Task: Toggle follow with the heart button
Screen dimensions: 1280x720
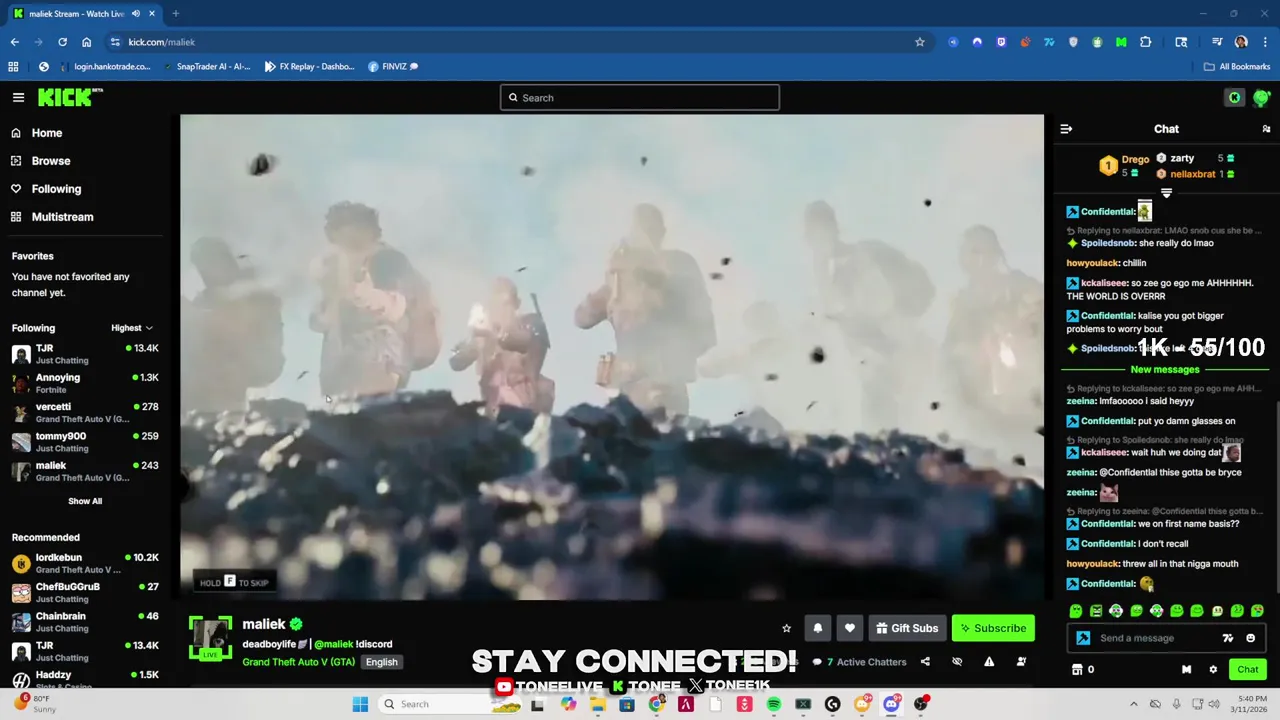Action: 849,628
